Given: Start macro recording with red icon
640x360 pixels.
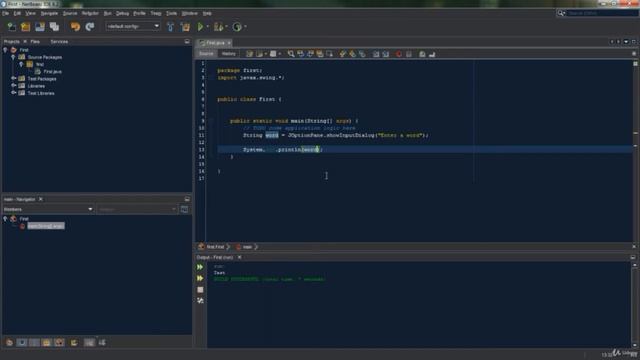Looking at the screenshot, I should click(399, 54).
